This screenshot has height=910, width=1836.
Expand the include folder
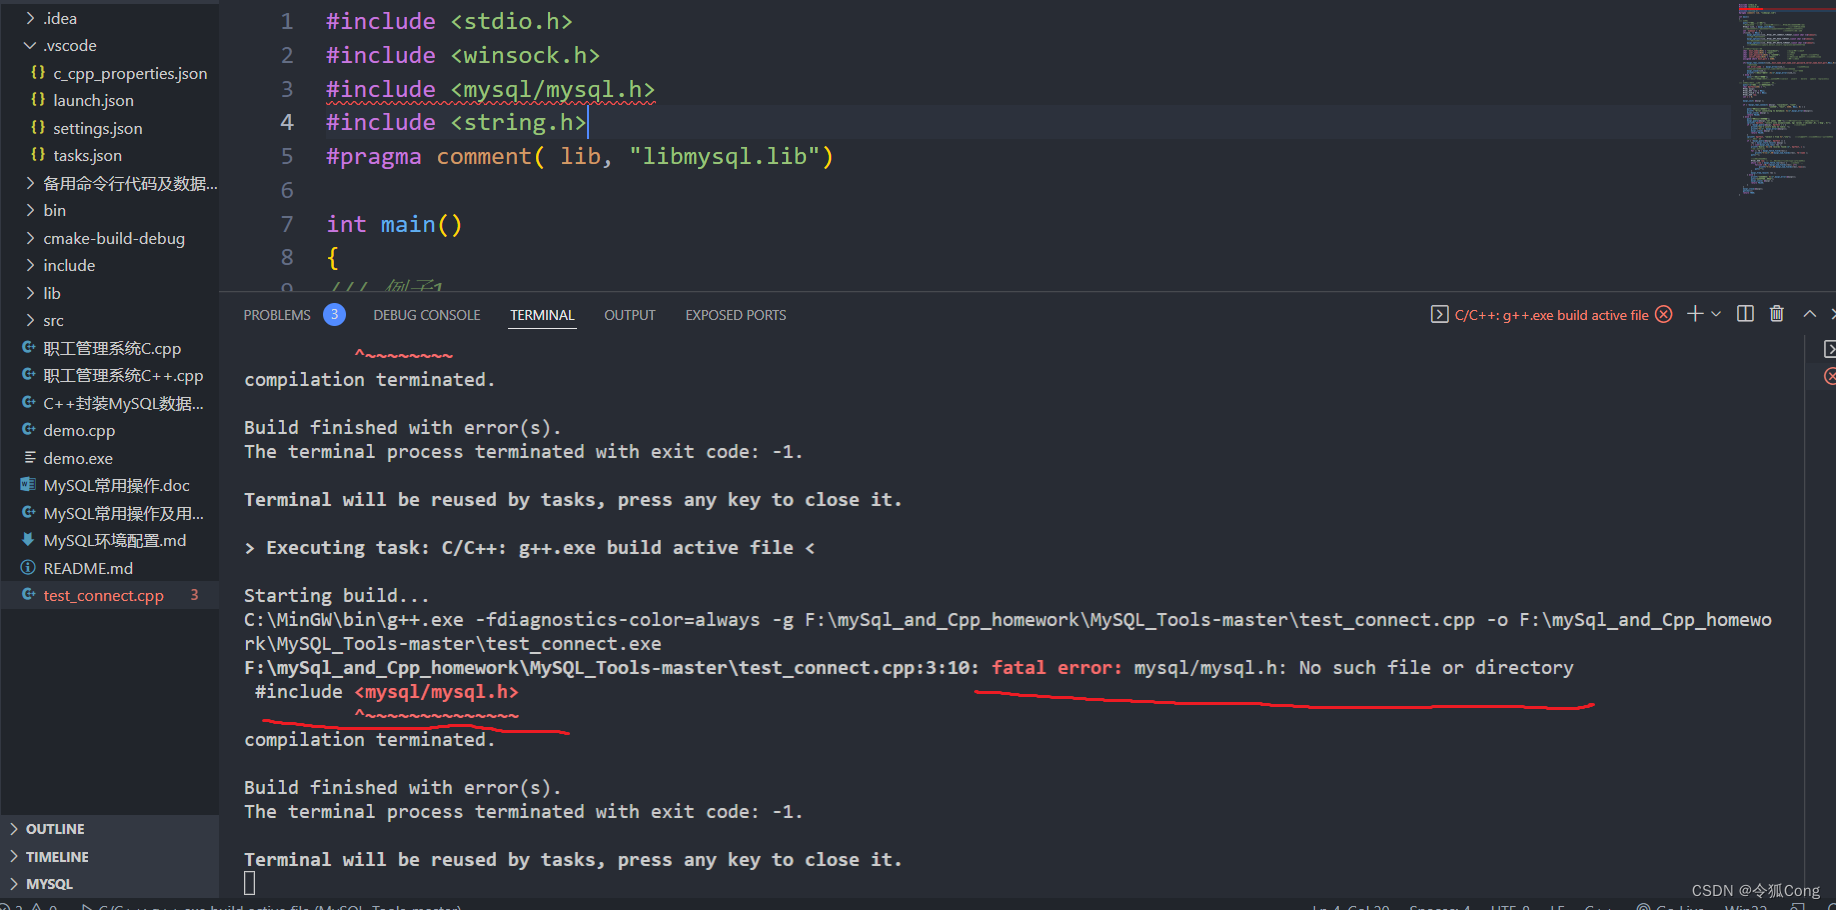[x=69, y=265]
